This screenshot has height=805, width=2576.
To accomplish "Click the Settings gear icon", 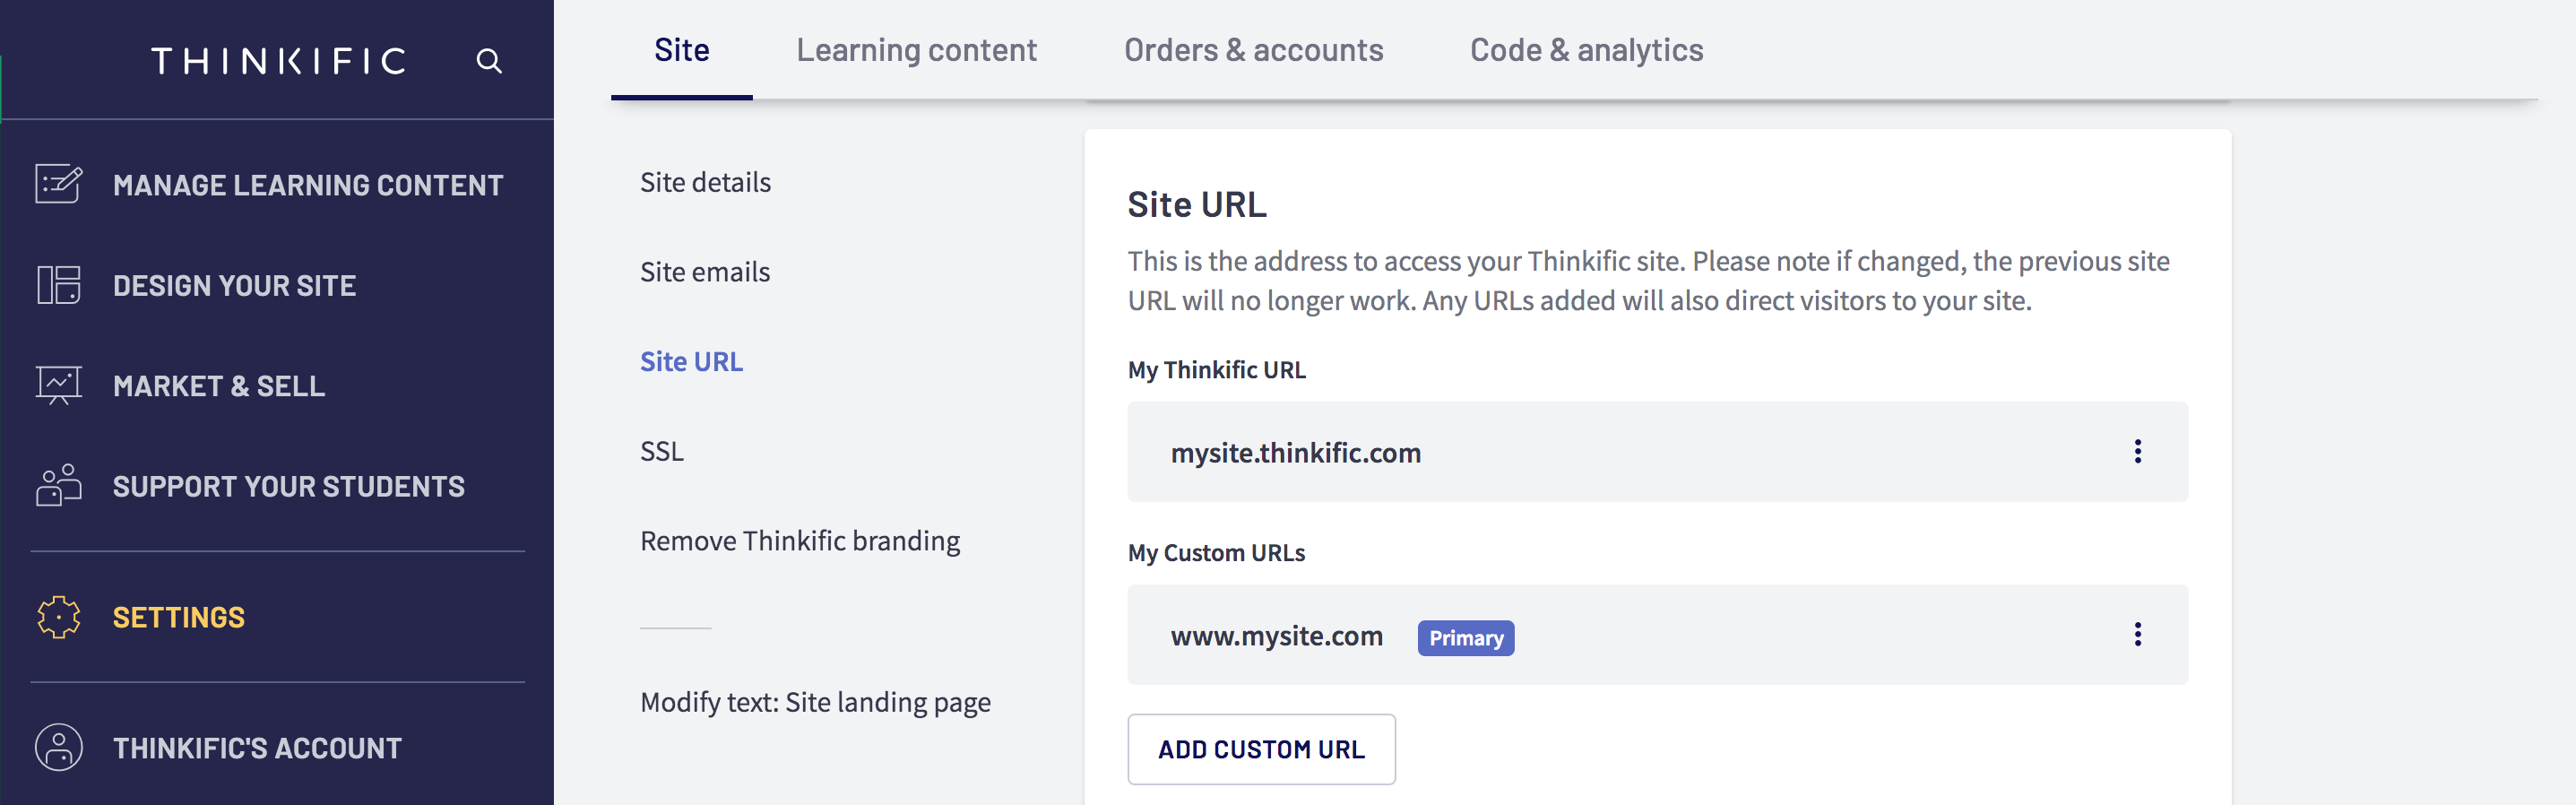I will coord(59,617).
